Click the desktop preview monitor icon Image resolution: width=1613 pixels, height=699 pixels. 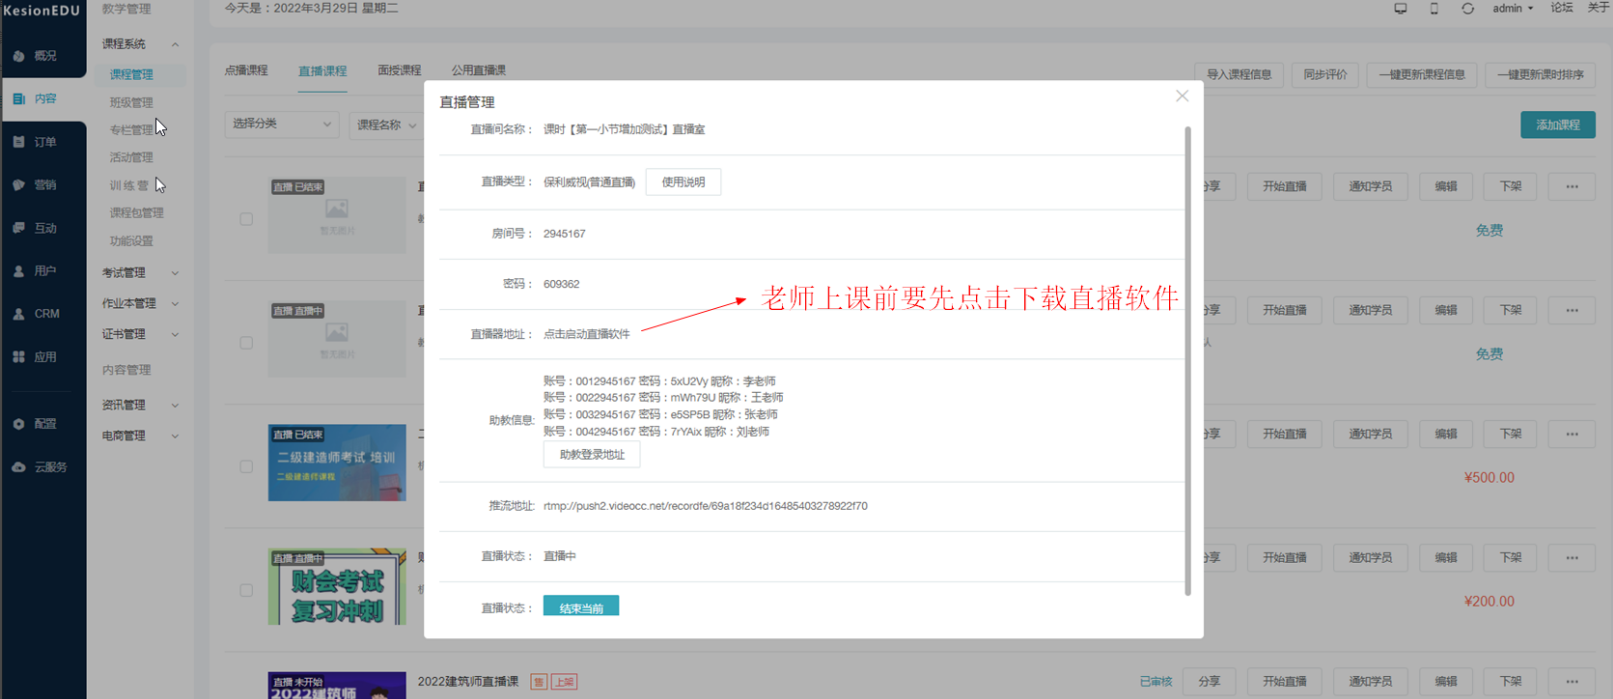click(1400, 9)
